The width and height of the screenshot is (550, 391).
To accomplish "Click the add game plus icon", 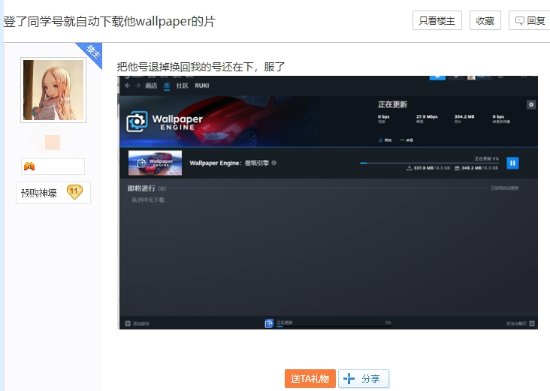I will [128, 323].
